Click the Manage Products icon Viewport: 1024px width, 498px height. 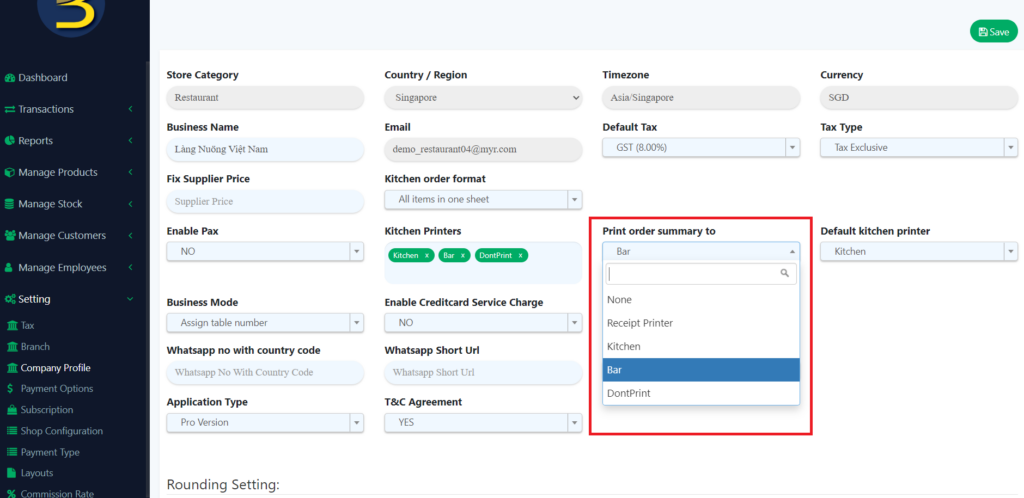pyautogui.click(x=10, y=173)
